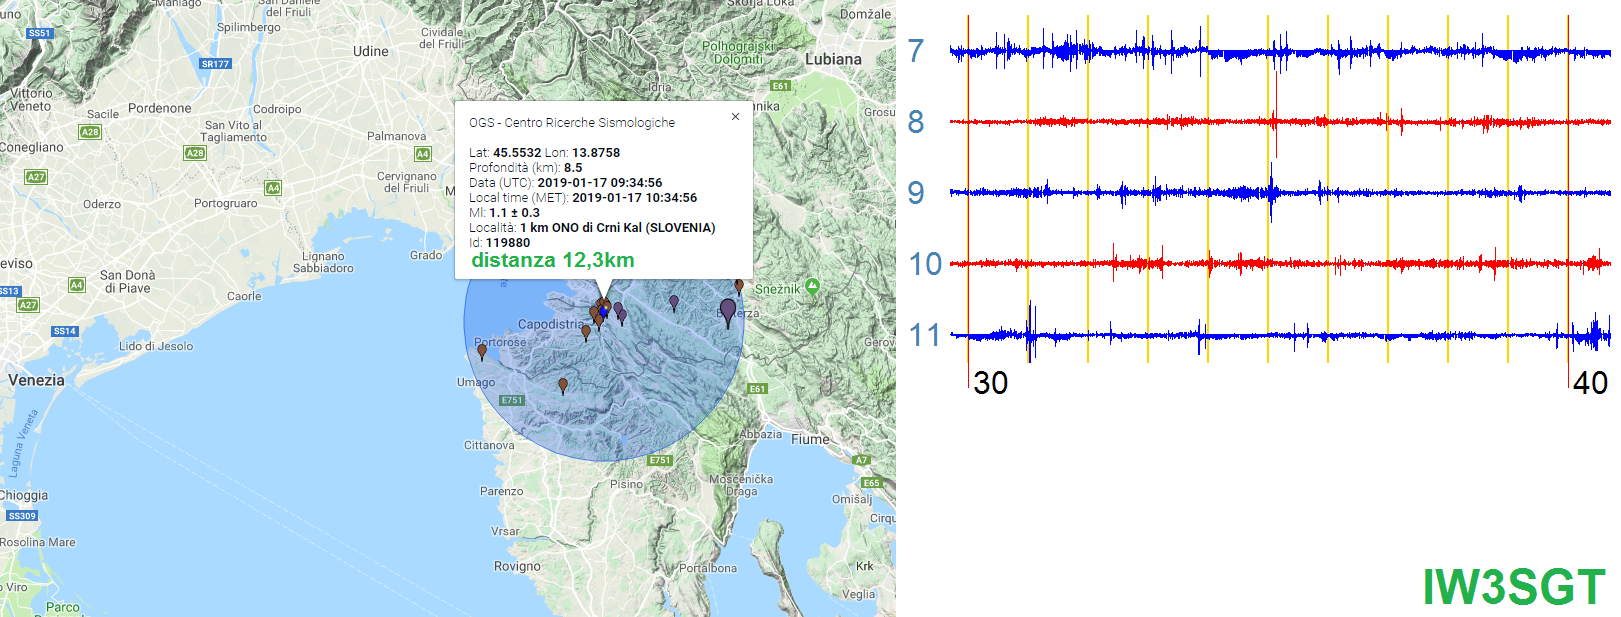Click the E65 road badge
Screen dimensions: 1621x617
pos(871,483)
